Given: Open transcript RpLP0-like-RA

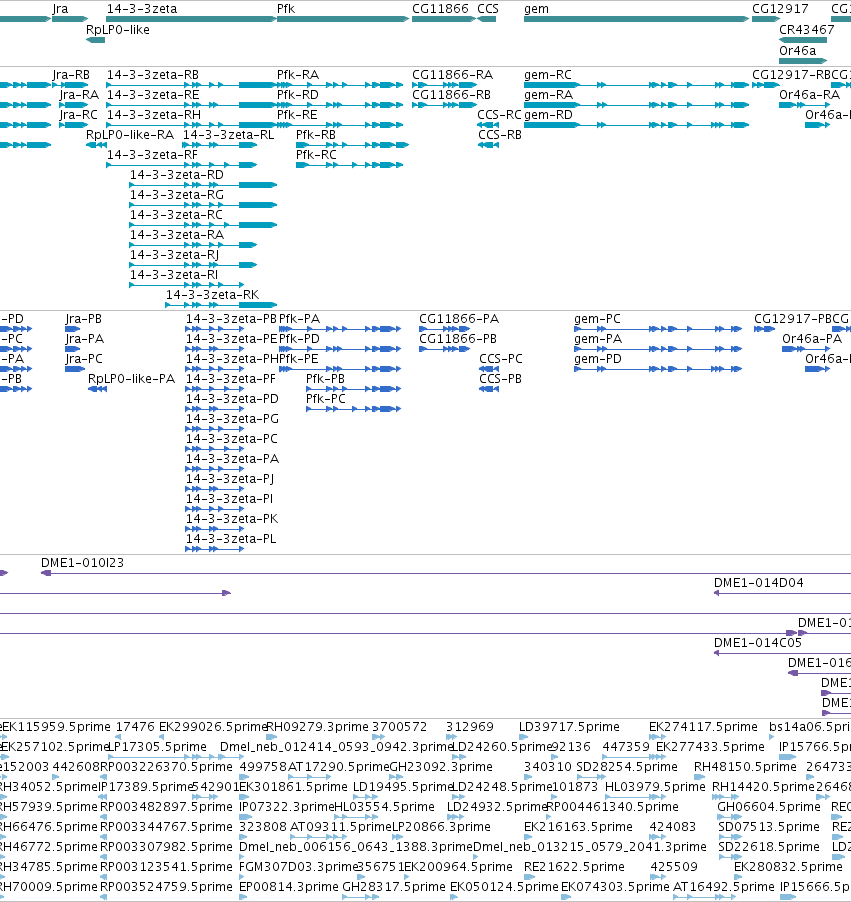Looking at the screenshot, I should (130, 135).
